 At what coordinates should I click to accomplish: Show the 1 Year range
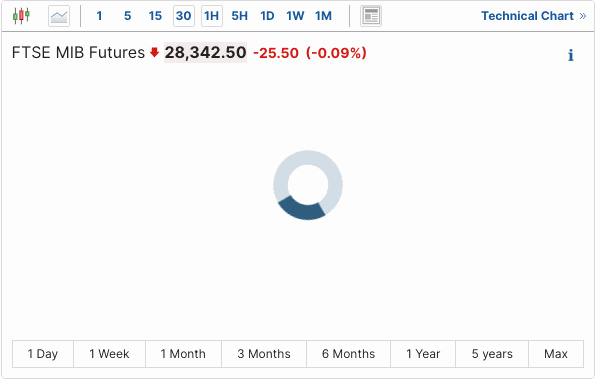(423, 354)
